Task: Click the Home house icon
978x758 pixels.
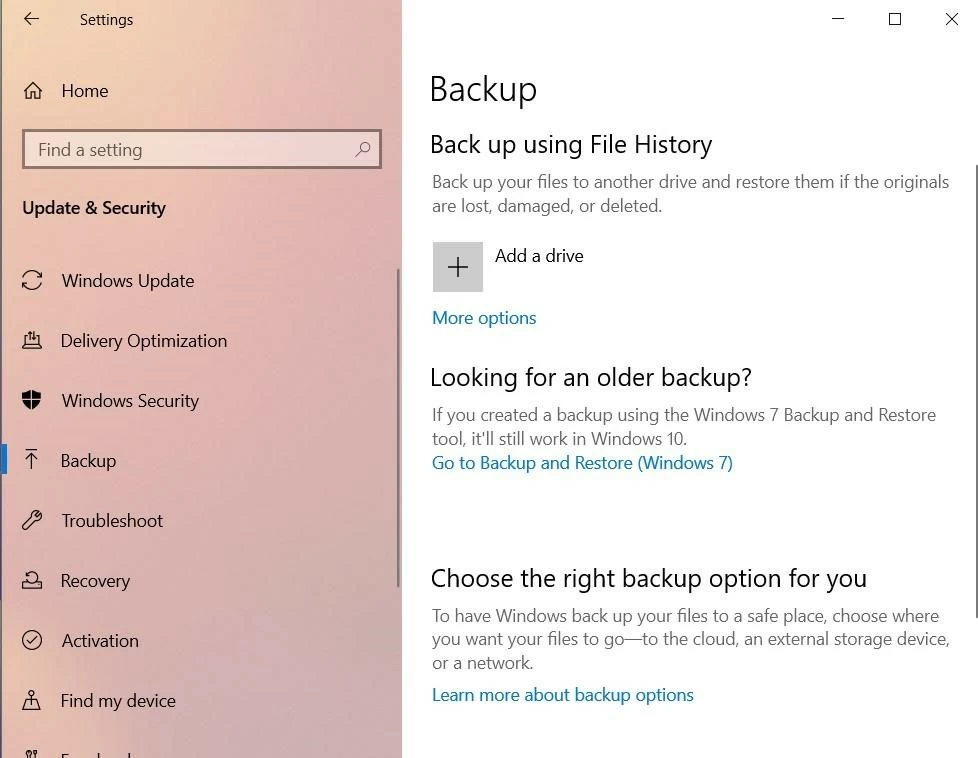Action: pyautogui.click(x=33, y=91)
